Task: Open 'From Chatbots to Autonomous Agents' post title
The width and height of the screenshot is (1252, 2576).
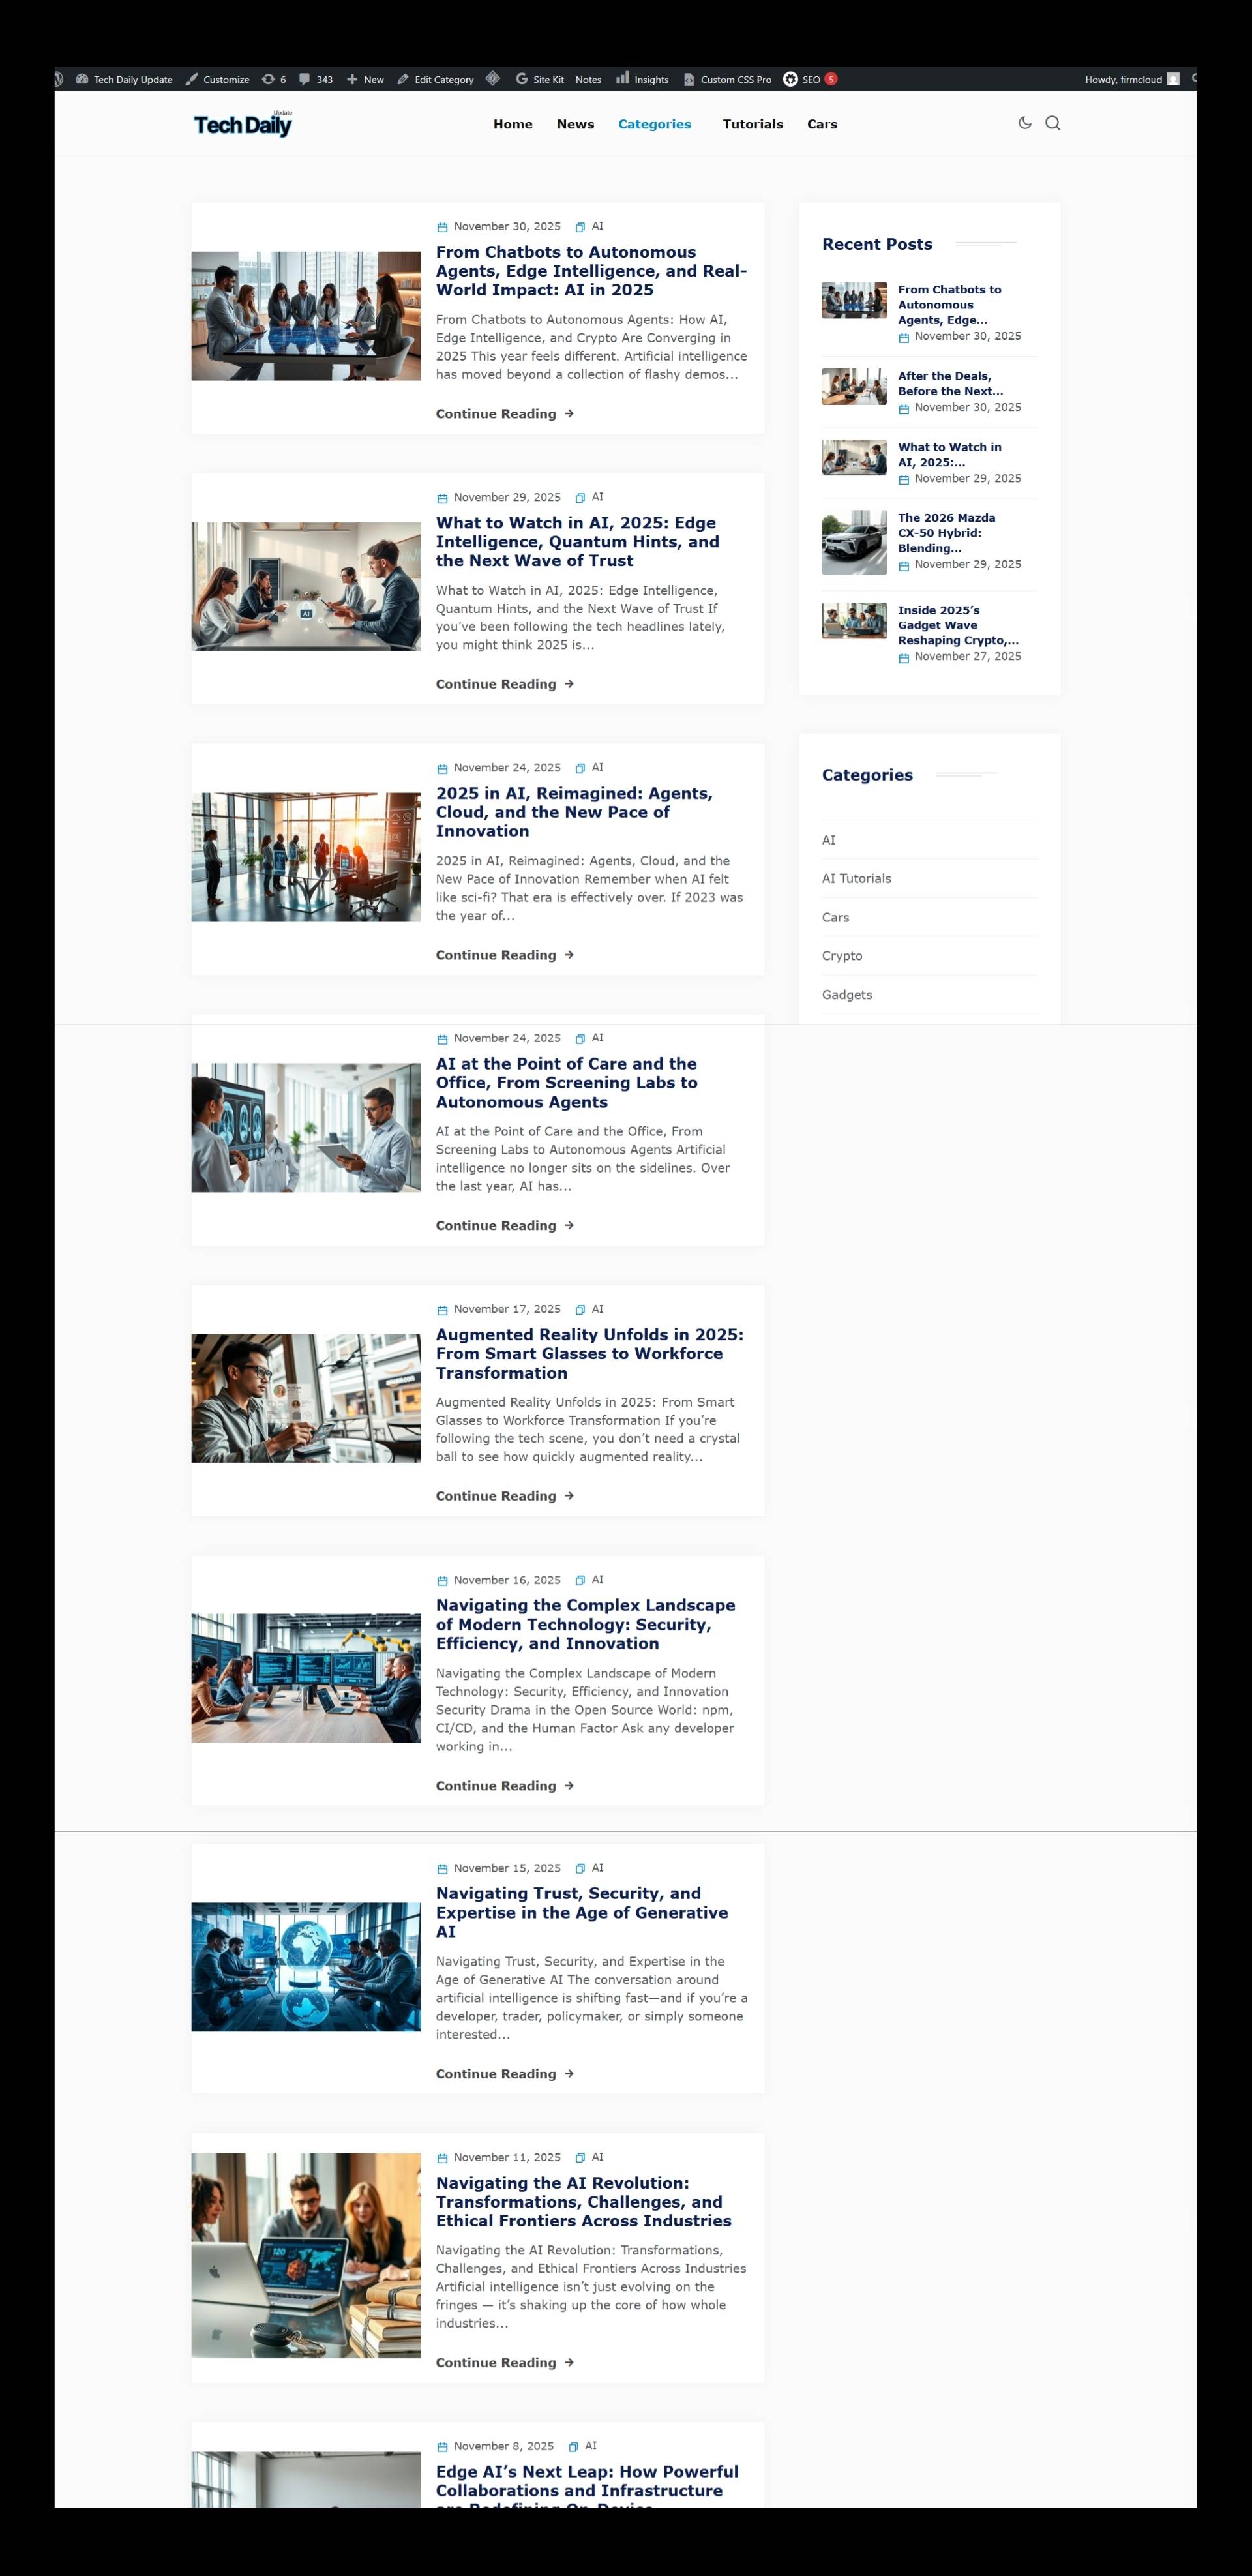Action: point(591,271)
